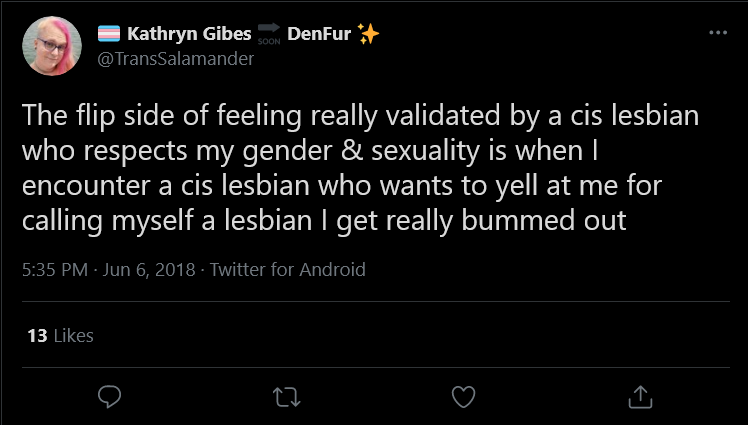The height and width of the screenshot is (425, 748).
Task: Click the DenFur text in display name
Action: [319, 34]
